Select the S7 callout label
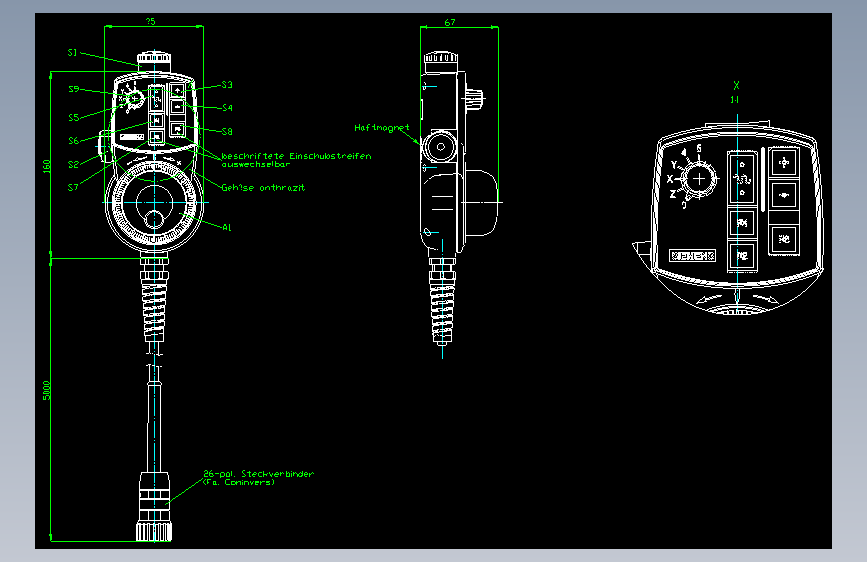The height and width of the screenshot is (562, 867). (73, 188)
